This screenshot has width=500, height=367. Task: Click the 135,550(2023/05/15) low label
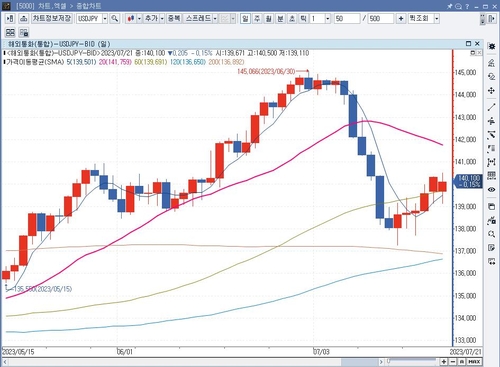[x=43, y=289]
